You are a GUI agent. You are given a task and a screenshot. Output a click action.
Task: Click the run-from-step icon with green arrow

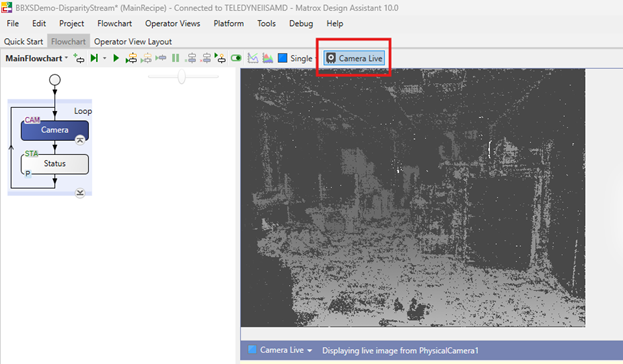pos(220,58)
